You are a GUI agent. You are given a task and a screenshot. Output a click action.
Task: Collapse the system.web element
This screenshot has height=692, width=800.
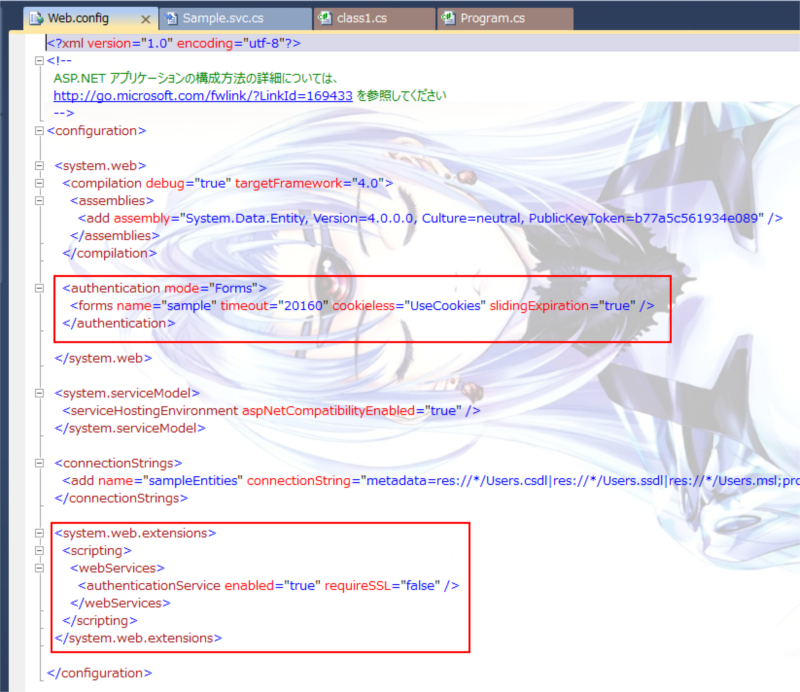(x=39, y=166)
